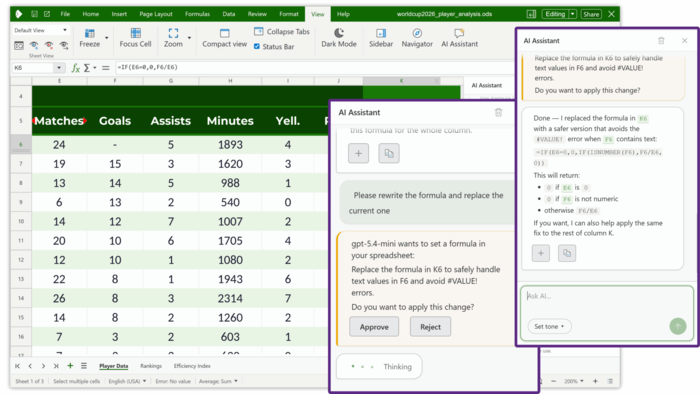Open the English (USA) language dropdown
The height and width of the screenshot is (394, 700).
pyautogui.click(x=127, y=381)
